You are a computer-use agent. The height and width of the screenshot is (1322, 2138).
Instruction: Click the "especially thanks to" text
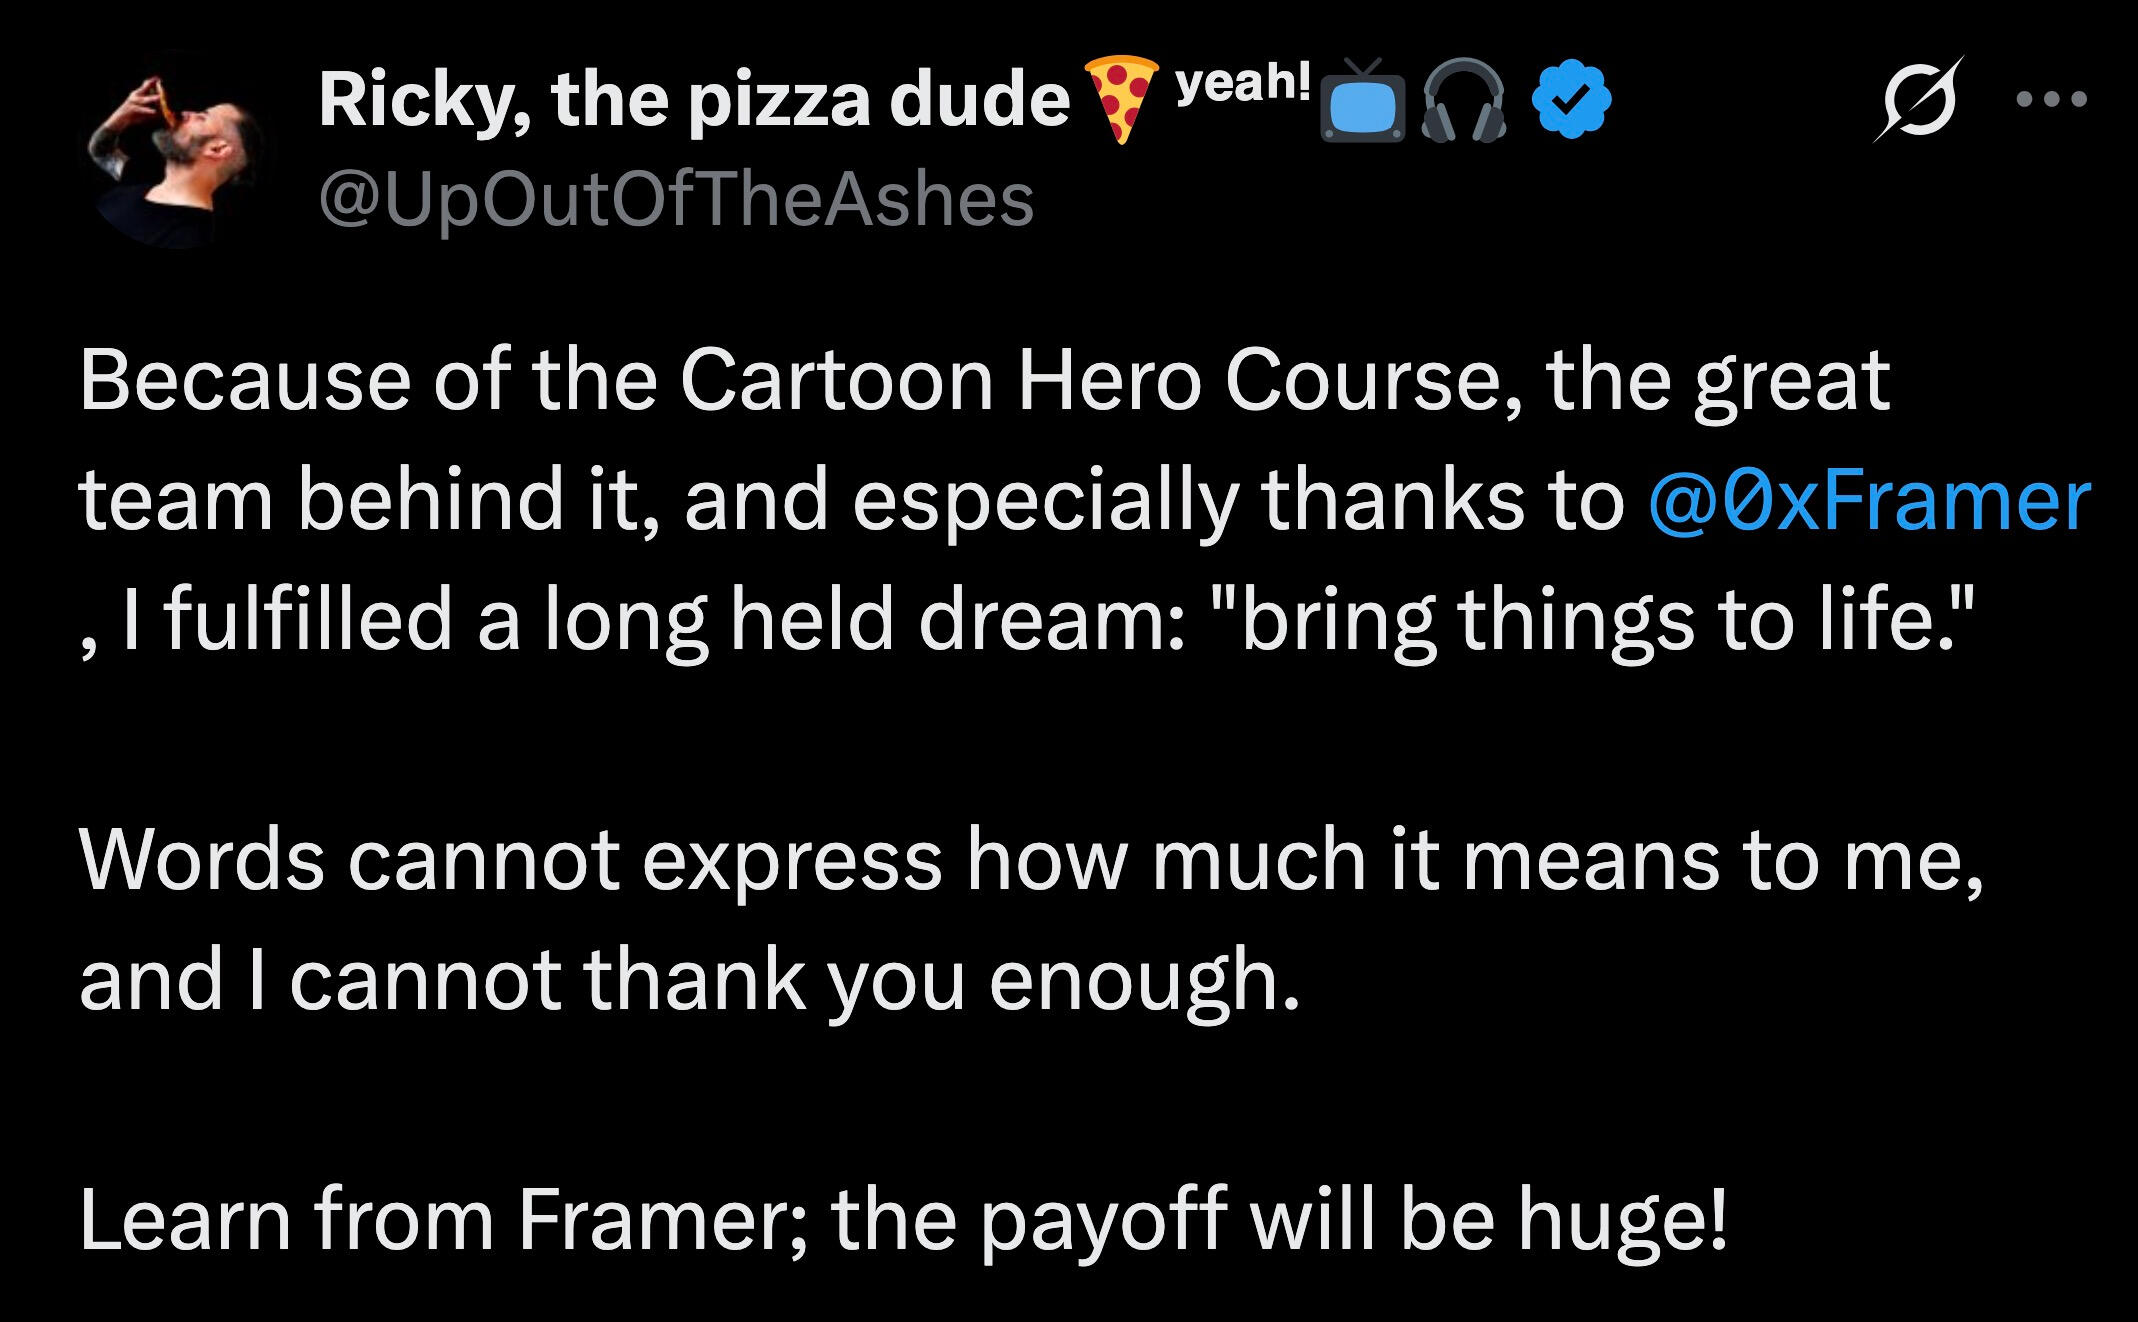(x=1240, y=500)
